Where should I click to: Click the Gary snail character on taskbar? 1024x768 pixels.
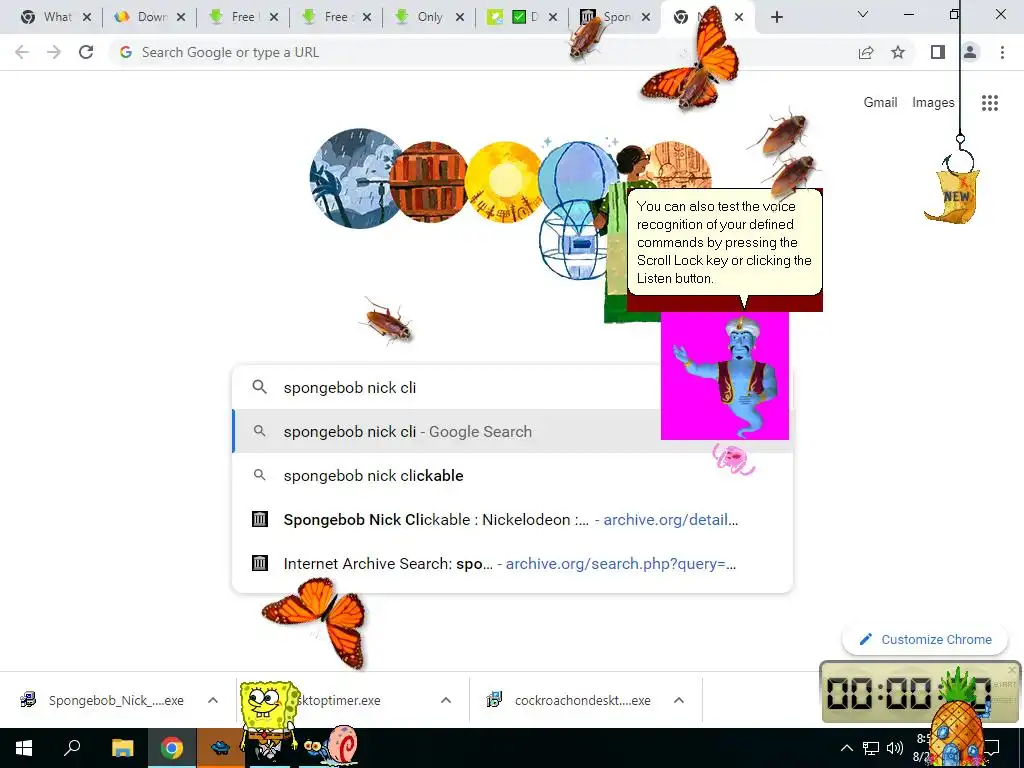click(x=332, y=744)
